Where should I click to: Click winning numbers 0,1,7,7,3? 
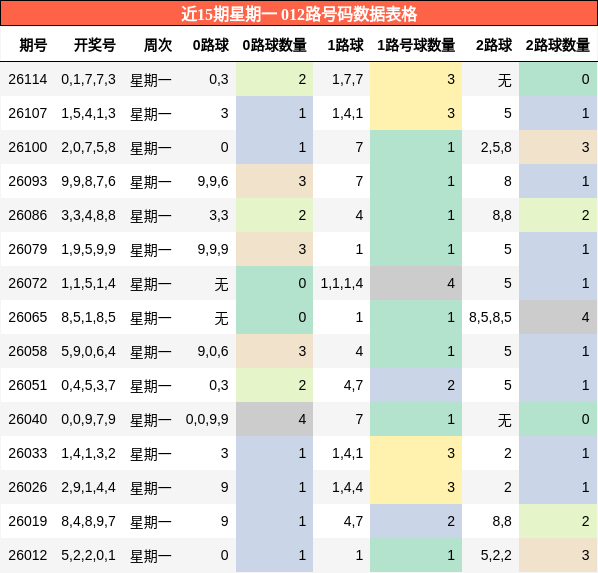coord(88,79)
